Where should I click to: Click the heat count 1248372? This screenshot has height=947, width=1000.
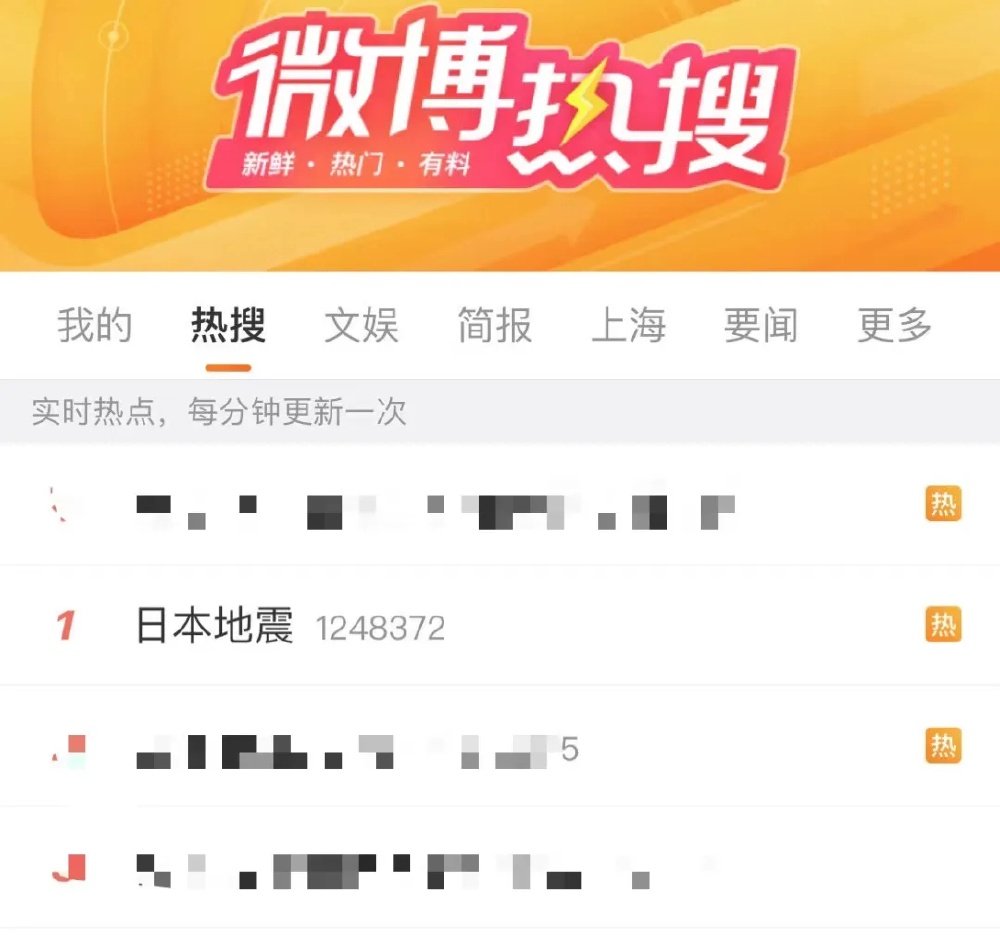[x=380, y=629]
